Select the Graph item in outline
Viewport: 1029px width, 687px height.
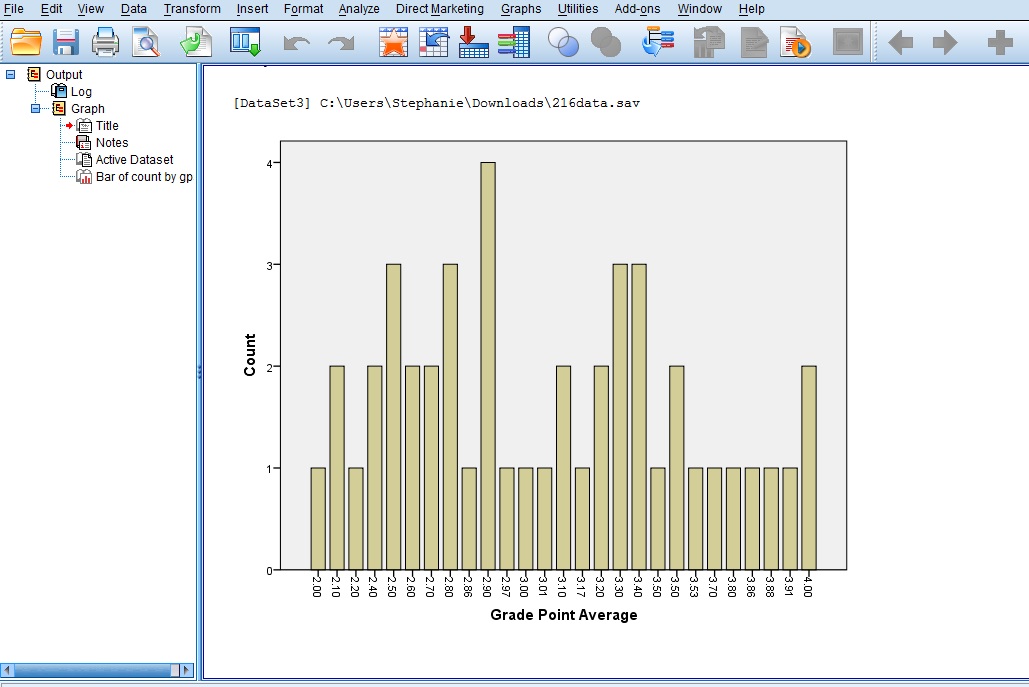click(87, 109)
